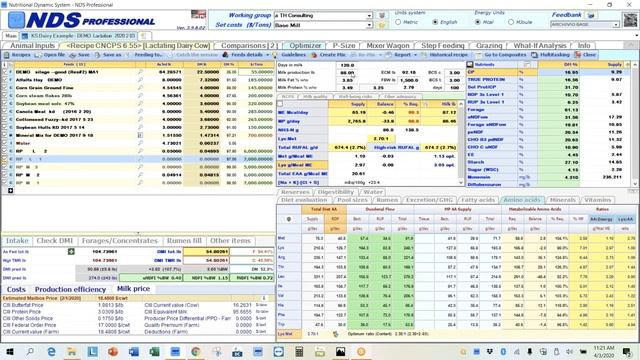Open the Main document tab
The height and width of the screenshot is (360, 640).
point(11,36)
